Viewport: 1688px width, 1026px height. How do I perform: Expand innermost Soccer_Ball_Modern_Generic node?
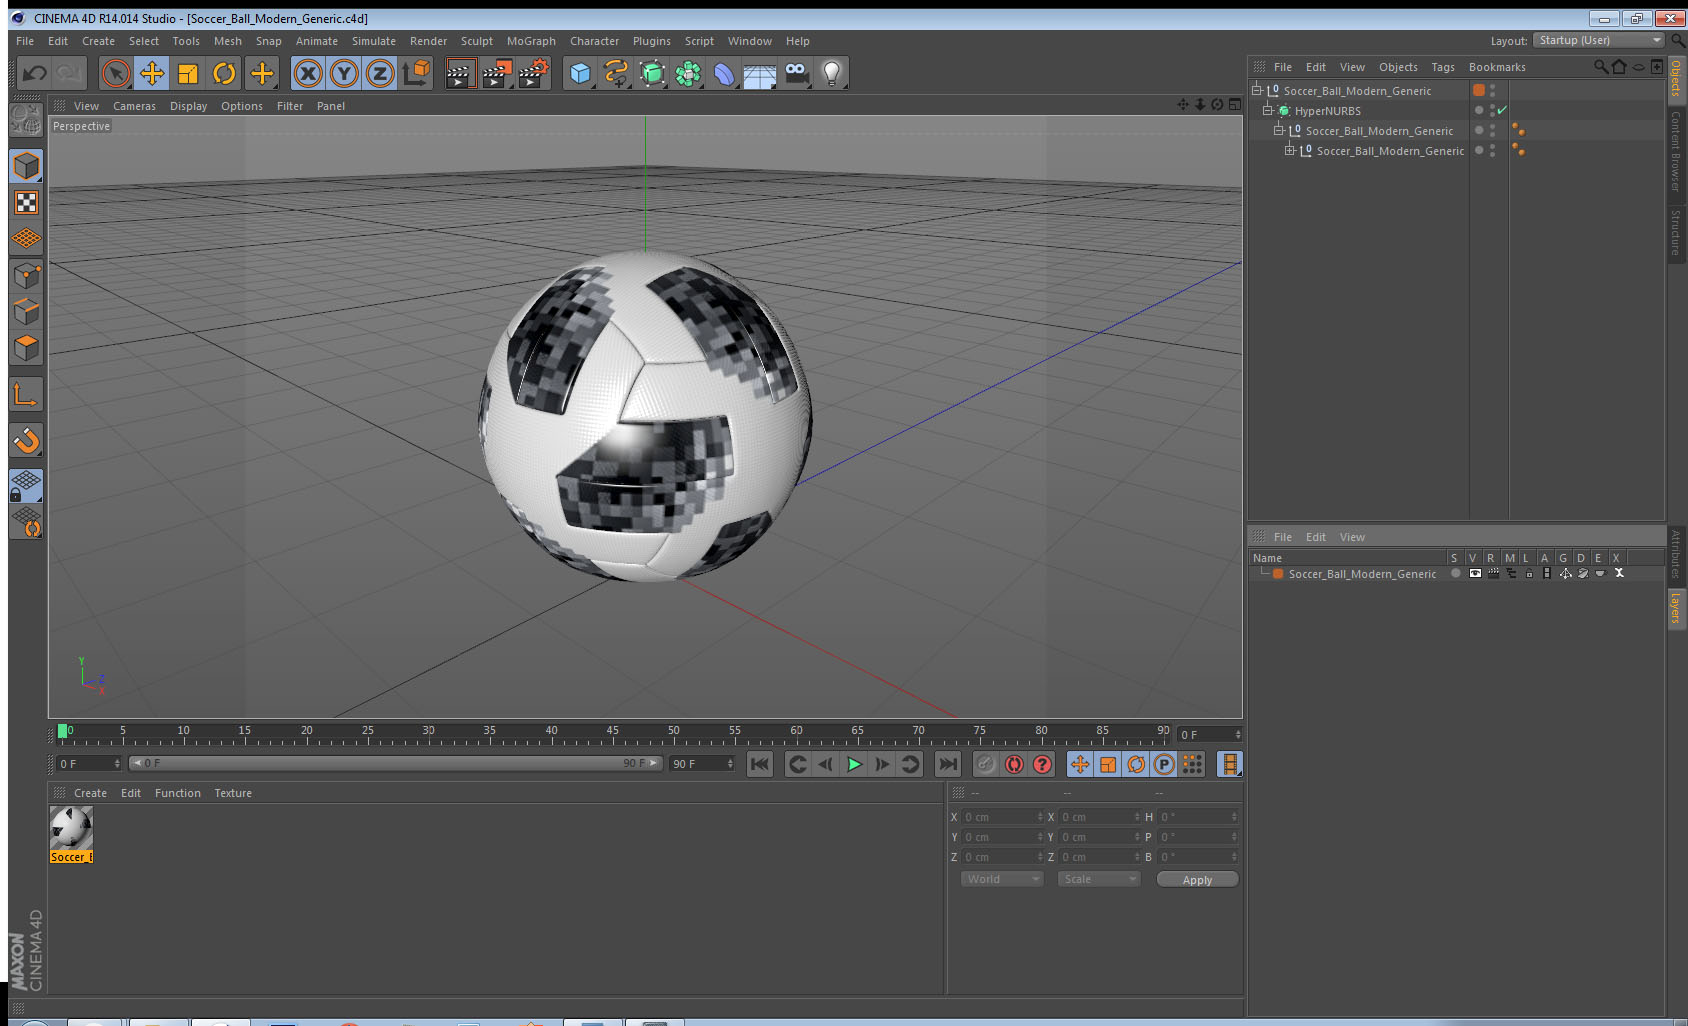click(1289, 150)
